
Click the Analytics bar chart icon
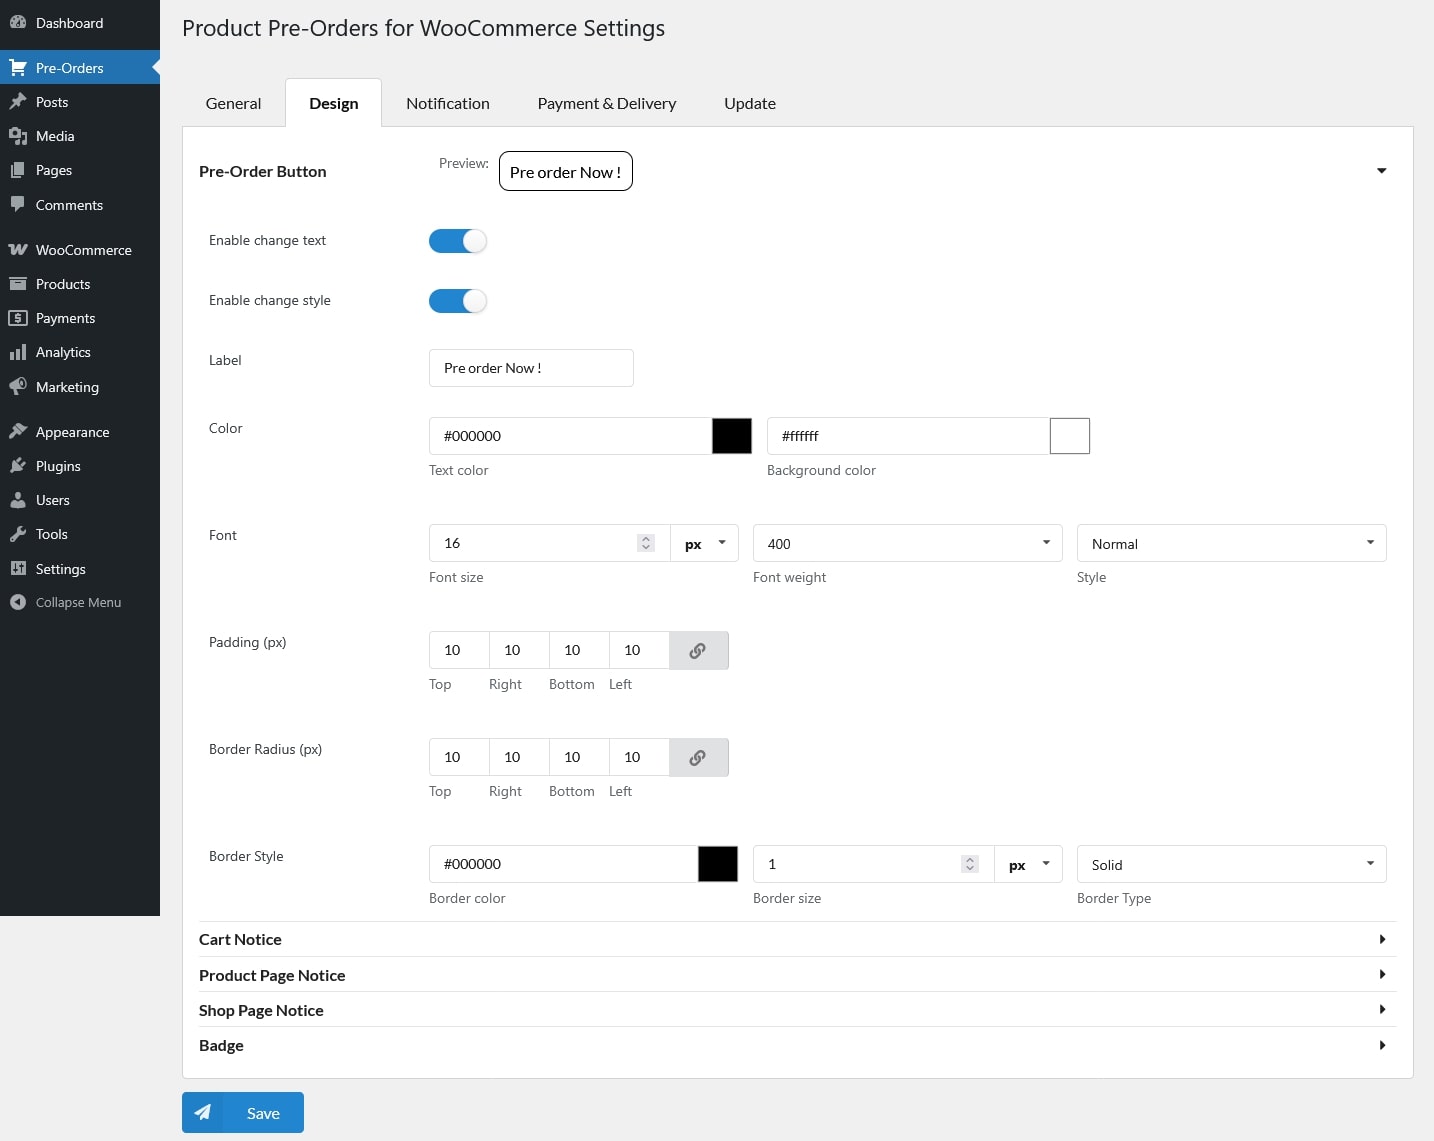pos(18,352)
